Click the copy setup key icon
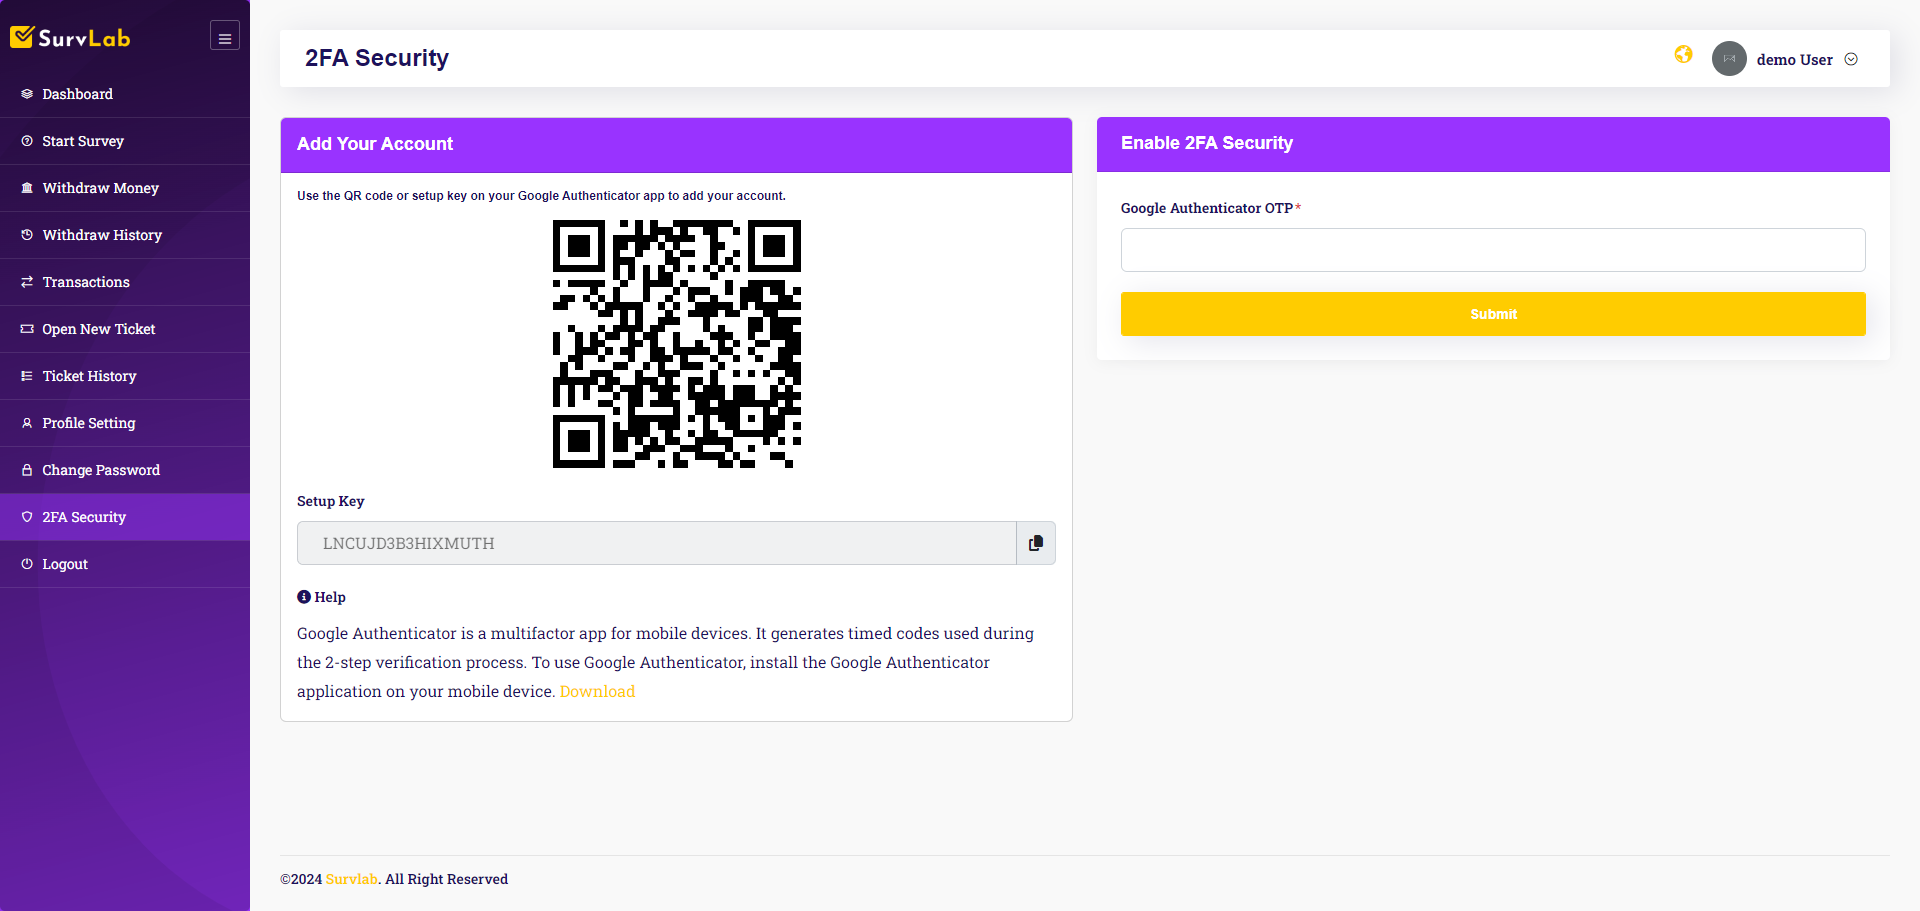Image resolution: width=1920 pixels, height=911 pixels. click(1036, 543)
